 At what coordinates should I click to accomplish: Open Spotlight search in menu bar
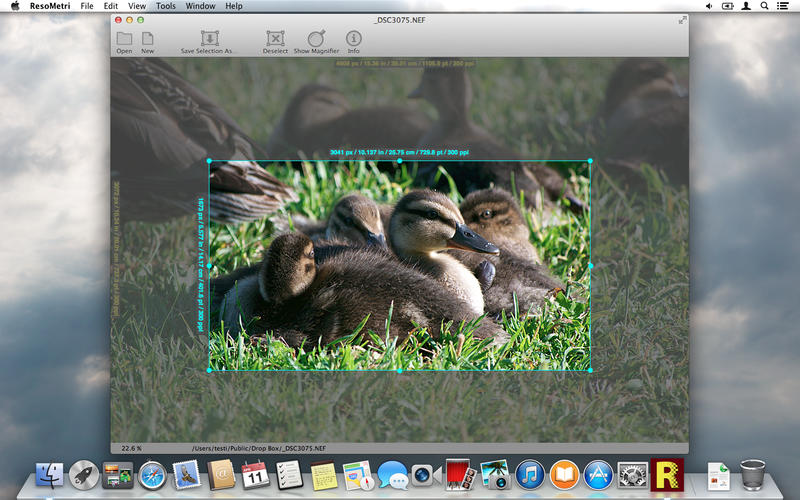click(x=767, y=6)
